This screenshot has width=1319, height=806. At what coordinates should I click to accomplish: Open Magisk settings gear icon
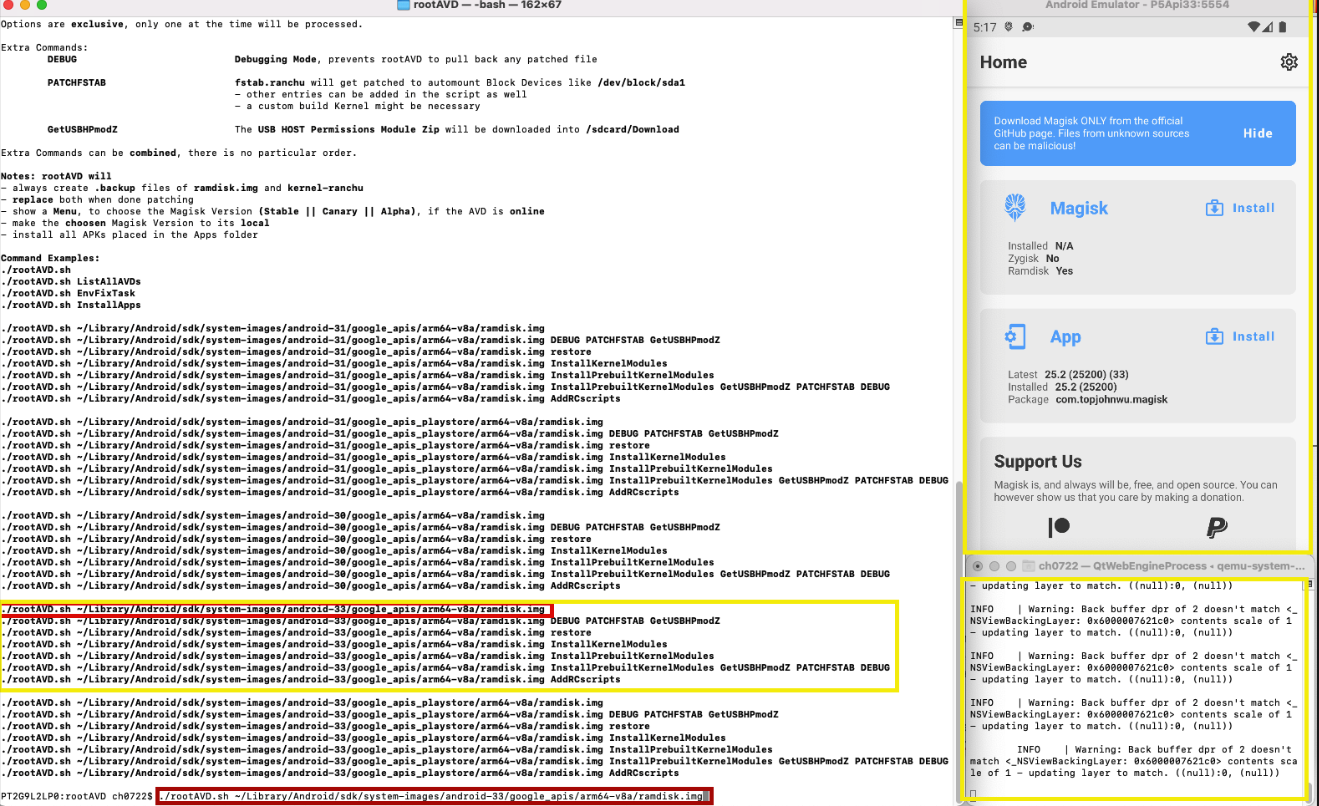[x=1288, y=62]
